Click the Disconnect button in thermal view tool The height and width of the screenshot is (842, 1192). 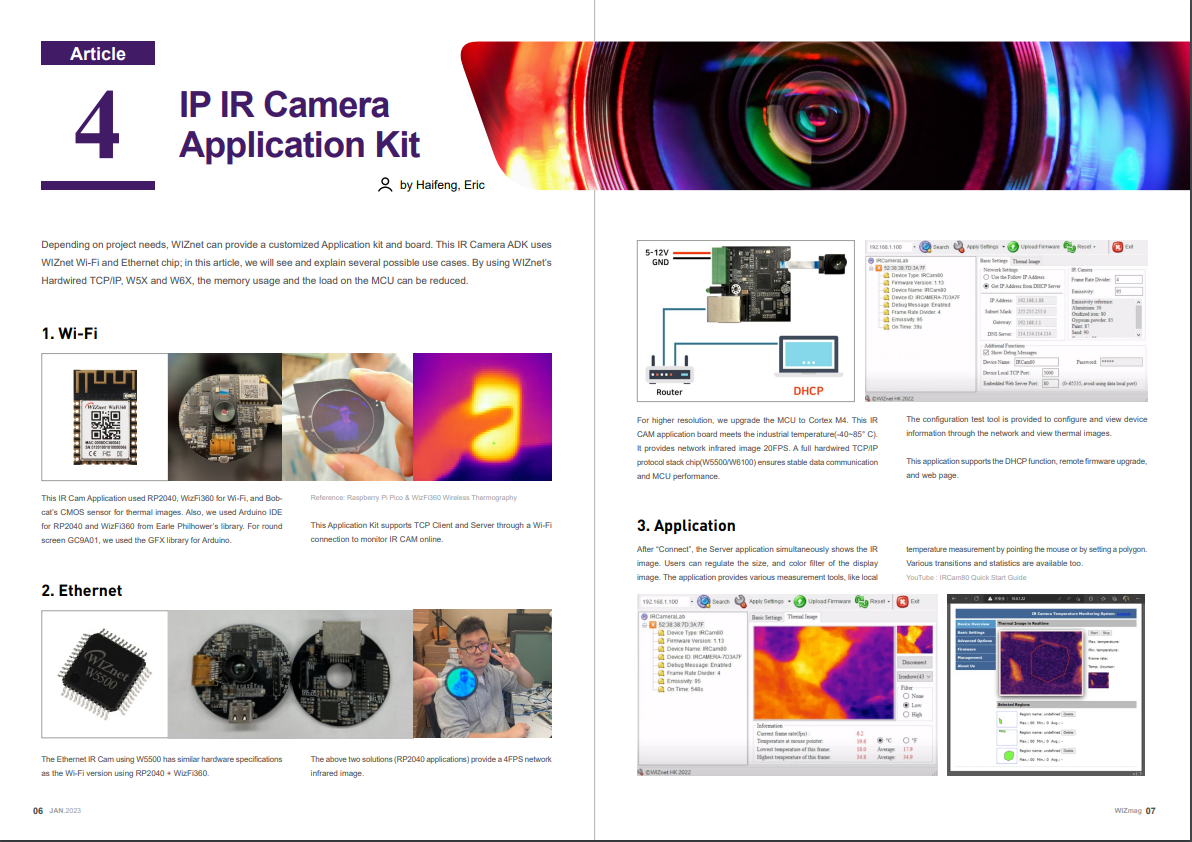tap(915, 662)
